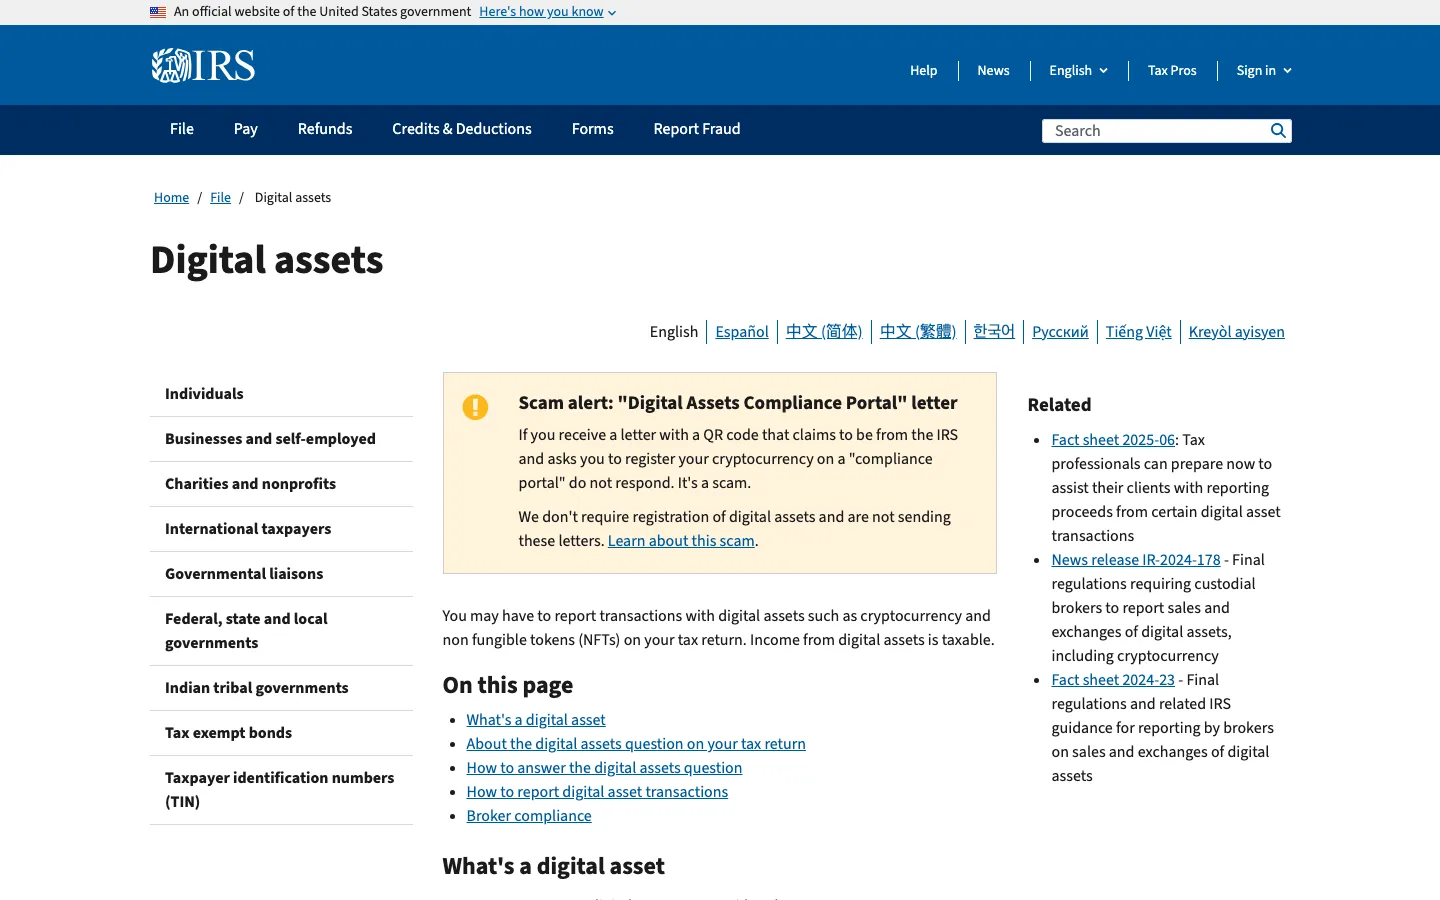Open the News link in header
This screenshot has width=1440, height=900.
993,70
